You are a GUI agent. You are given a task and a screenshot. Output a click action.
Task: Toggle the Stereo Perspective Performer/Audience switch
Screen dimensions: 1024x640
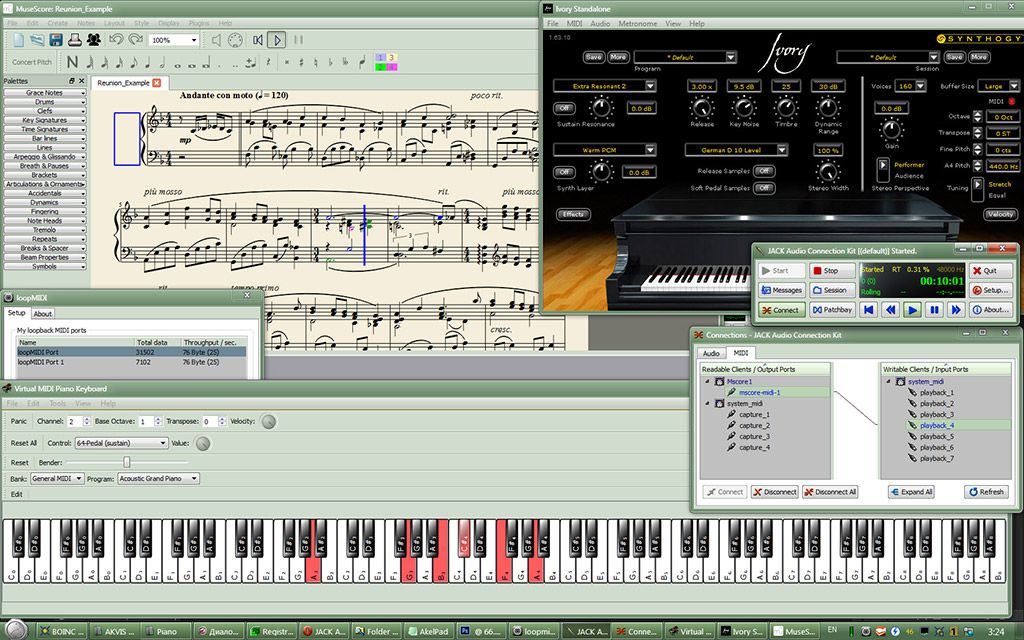[882, 170]
